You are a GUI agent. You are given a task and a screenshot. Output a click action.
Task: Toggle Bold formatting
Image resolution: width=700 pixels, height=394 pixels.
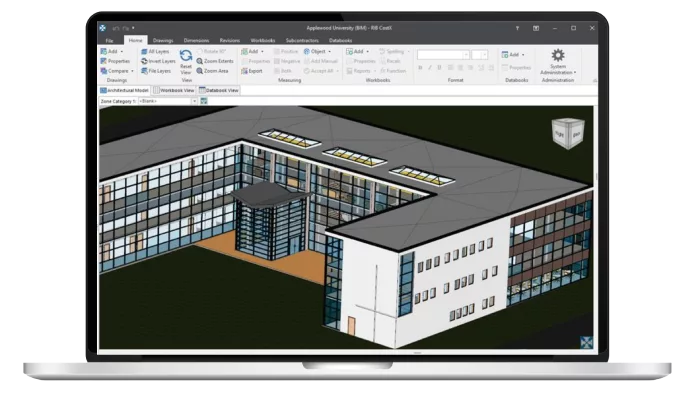(x=420, y=68)
